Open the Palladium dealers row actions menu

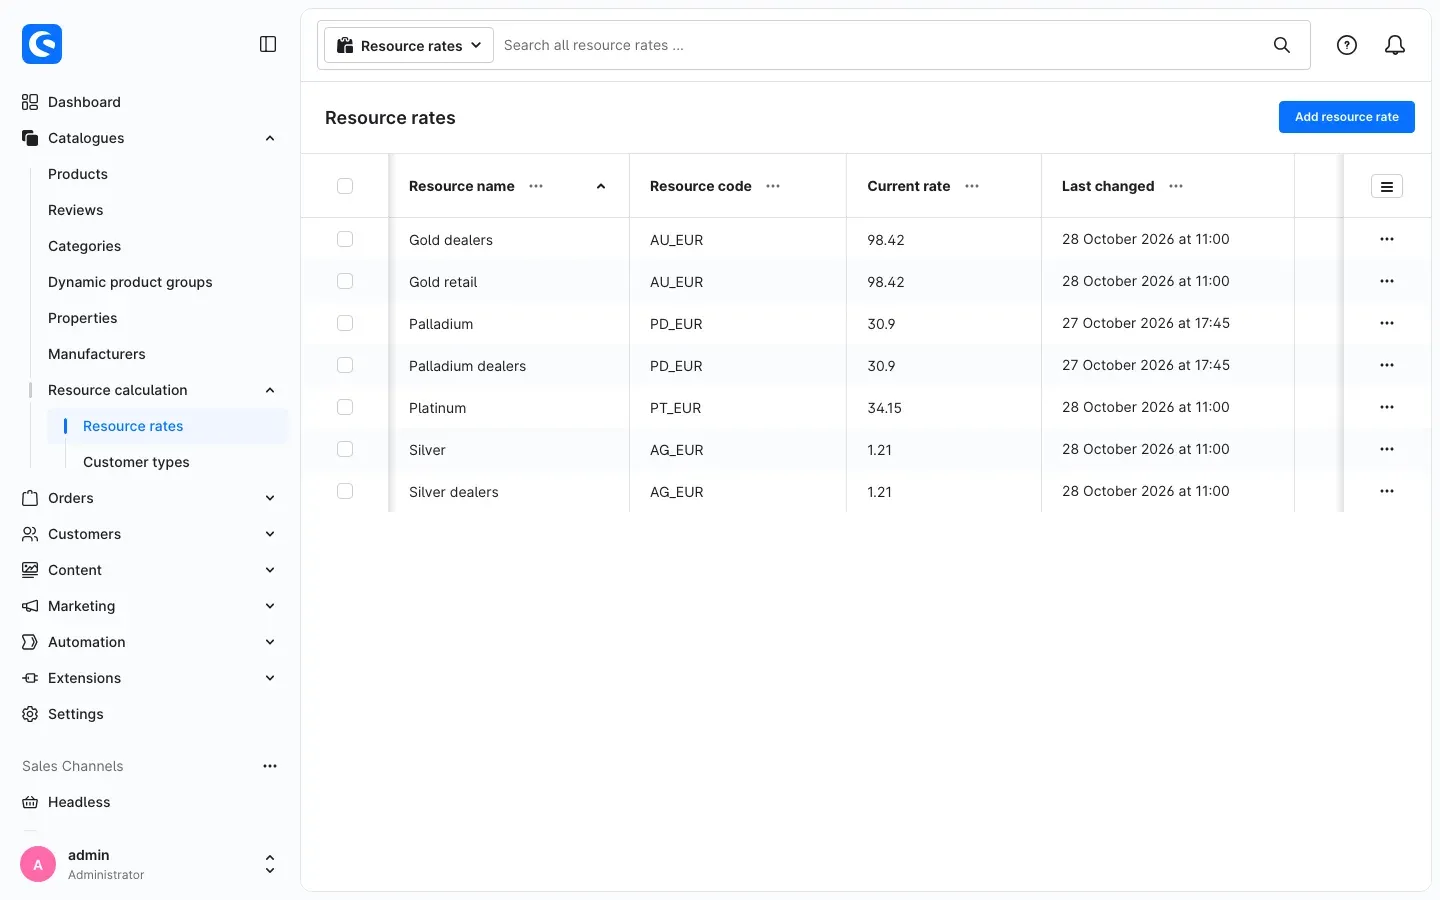pos(1387,365)
